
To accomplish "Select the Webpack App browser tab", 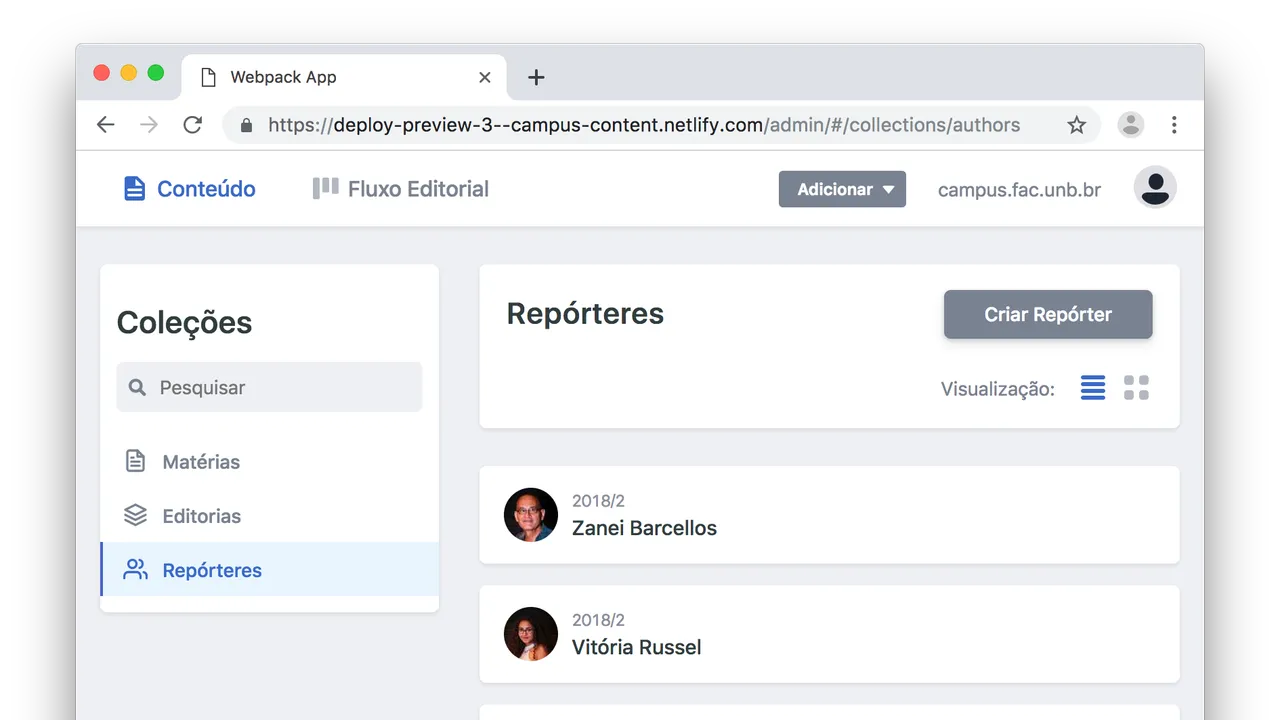I will [x=344, y=77].
